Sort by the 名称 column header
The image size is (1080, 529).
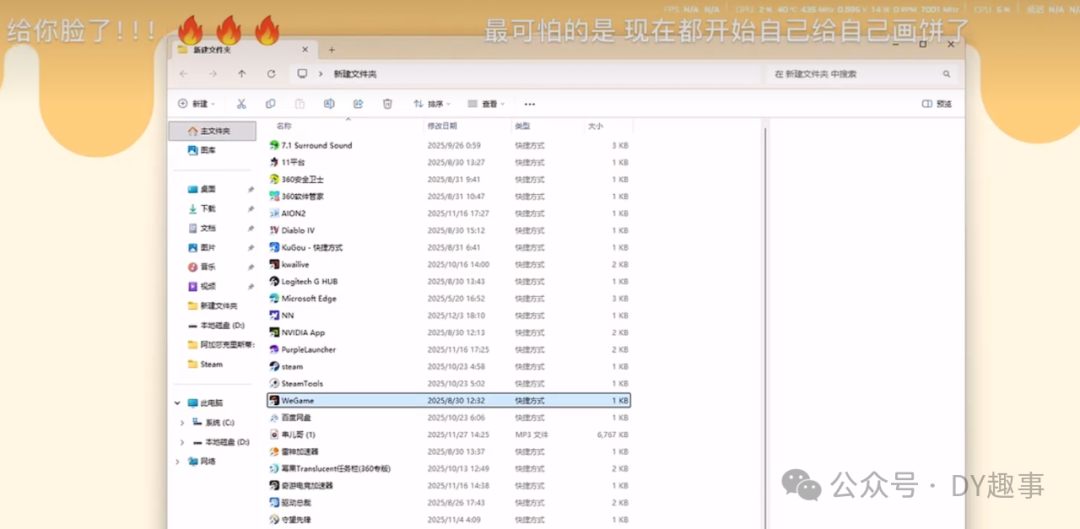(284, 126)
